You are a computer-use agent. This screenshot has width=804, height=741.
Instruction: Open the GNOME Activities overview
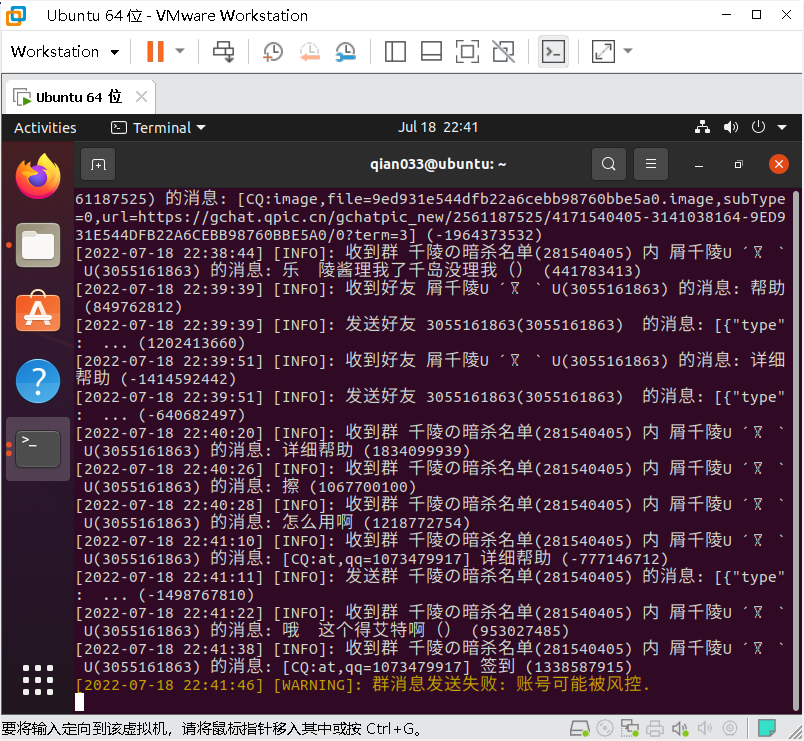tap(45, 128)
